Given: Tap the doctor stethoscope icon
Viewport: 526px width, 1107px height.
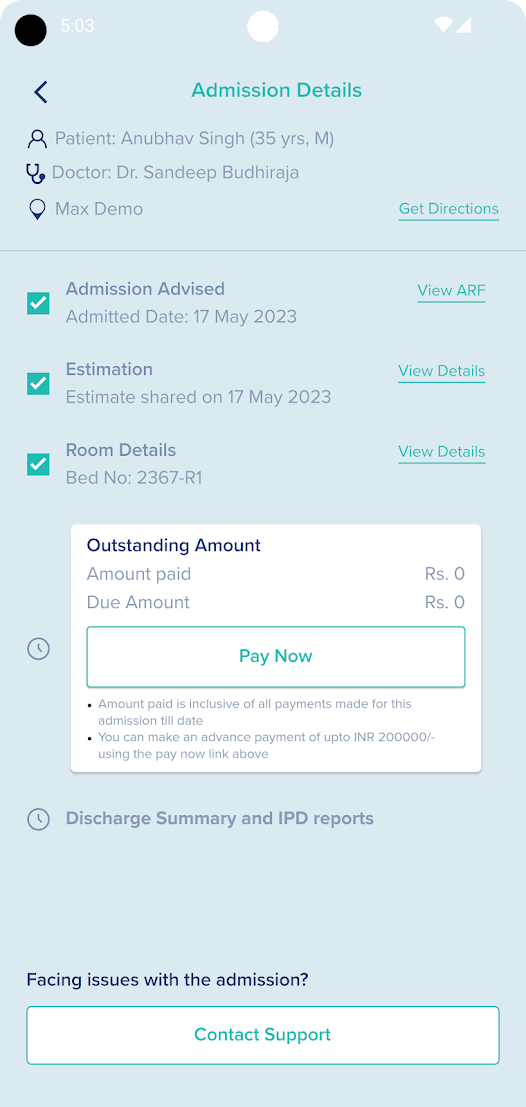Looking at the screenshot, I should pyautogui.click(x=35, y=173).
